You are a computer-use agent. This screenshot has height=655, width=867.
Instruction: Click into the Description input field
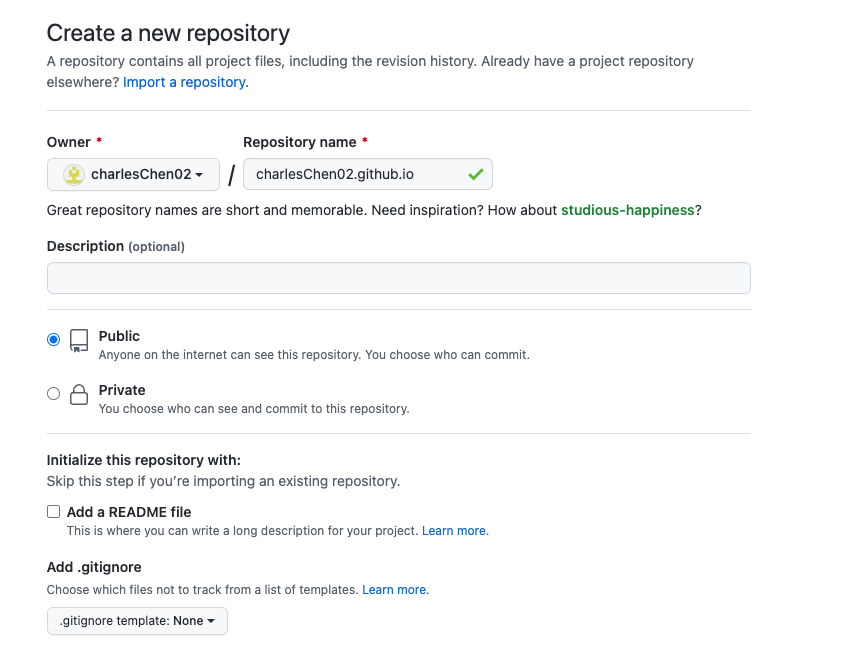pos(399,278)
